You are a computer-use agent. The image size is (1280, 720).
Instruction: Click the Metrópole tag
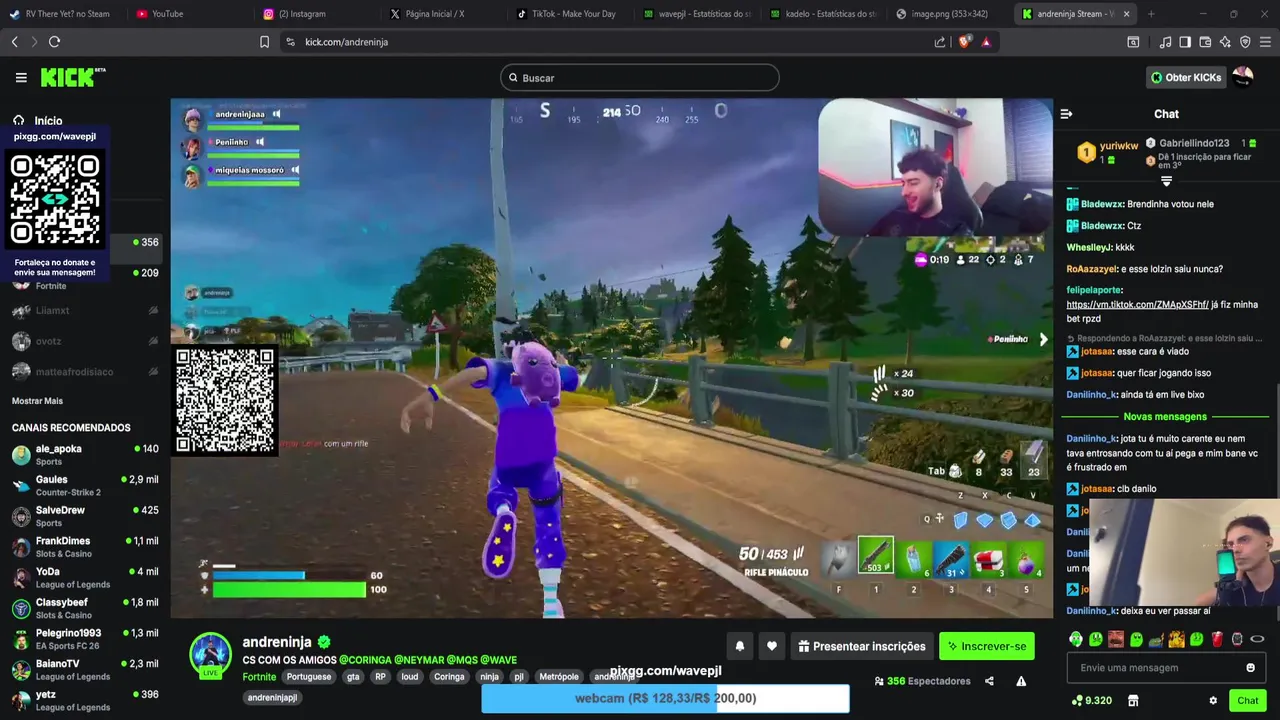pyautogui.click(x=559, y=677)
